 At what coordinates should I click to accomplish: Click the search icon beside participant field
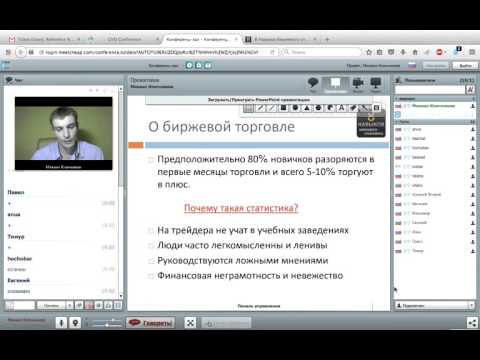pyautogui.click(x=470, y=90)
